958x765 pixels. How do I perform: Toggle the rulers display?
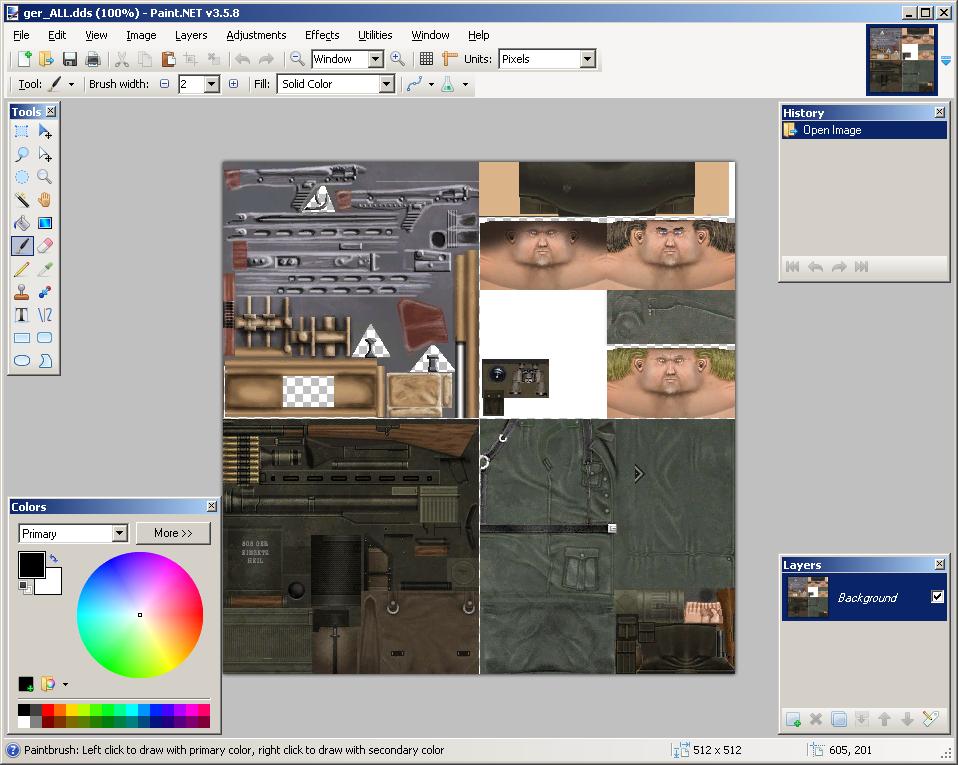450,59
